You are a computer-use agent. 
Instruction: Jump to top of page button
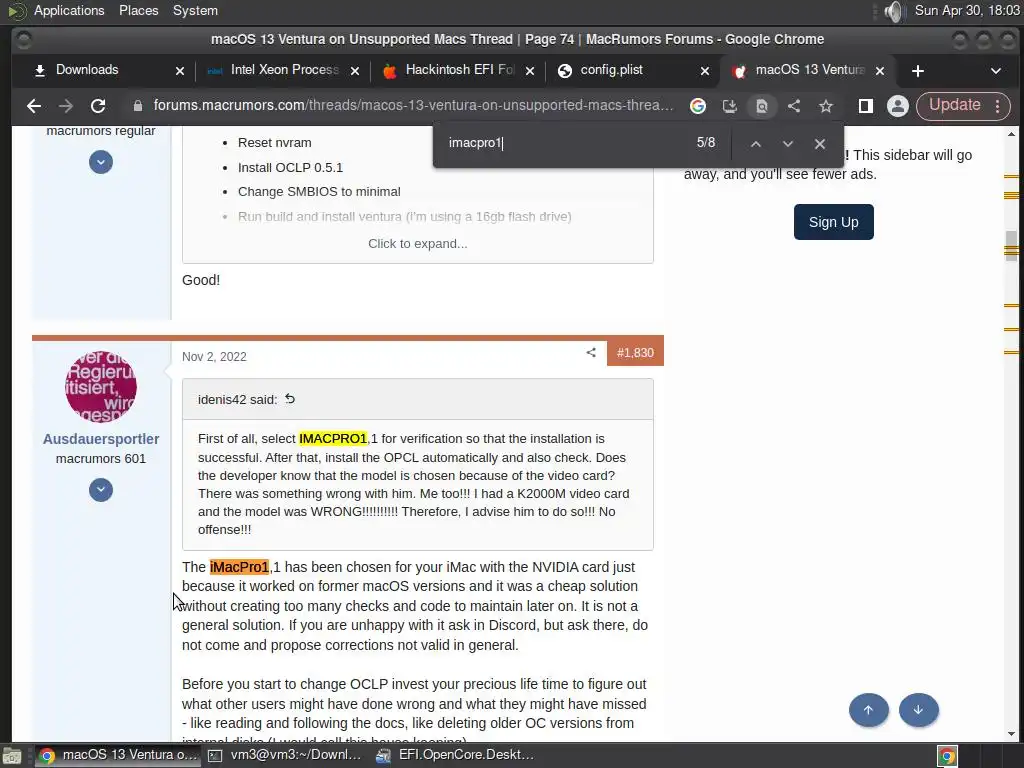868,710
